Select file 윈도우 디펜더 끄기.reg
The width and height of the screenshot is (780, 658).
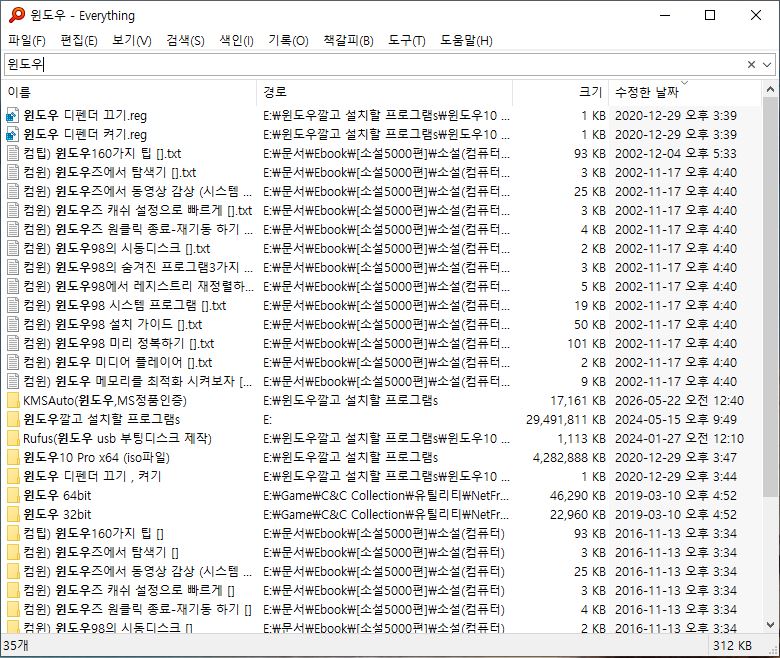85,115
